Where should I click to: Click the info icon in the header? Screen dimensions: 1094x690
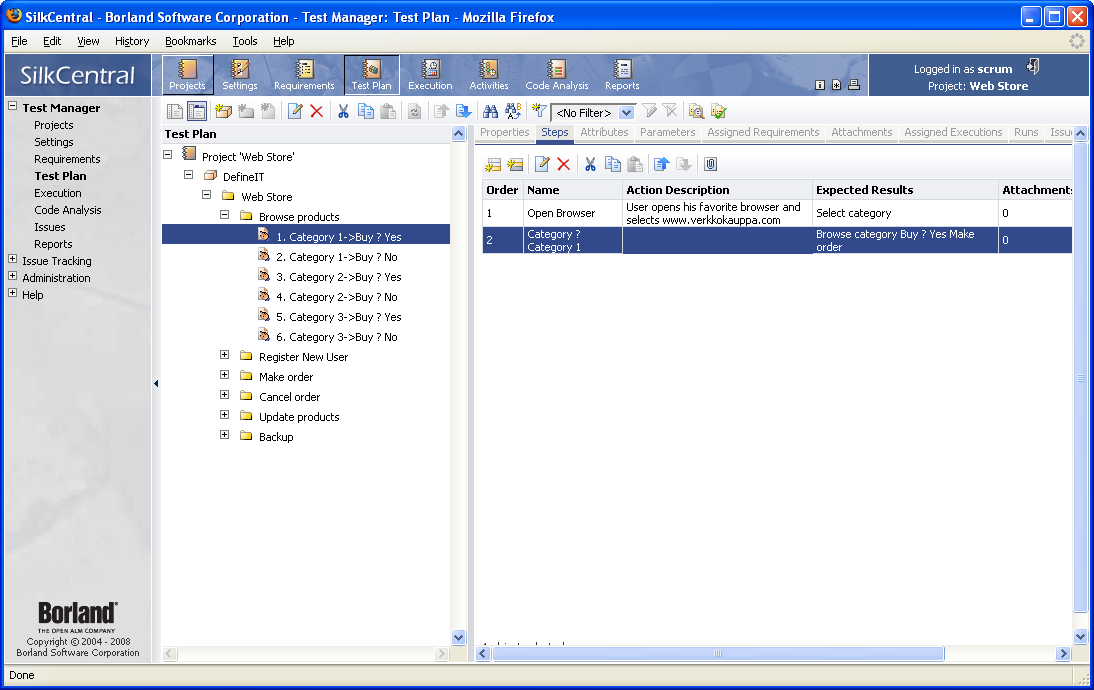coord(820,85)
